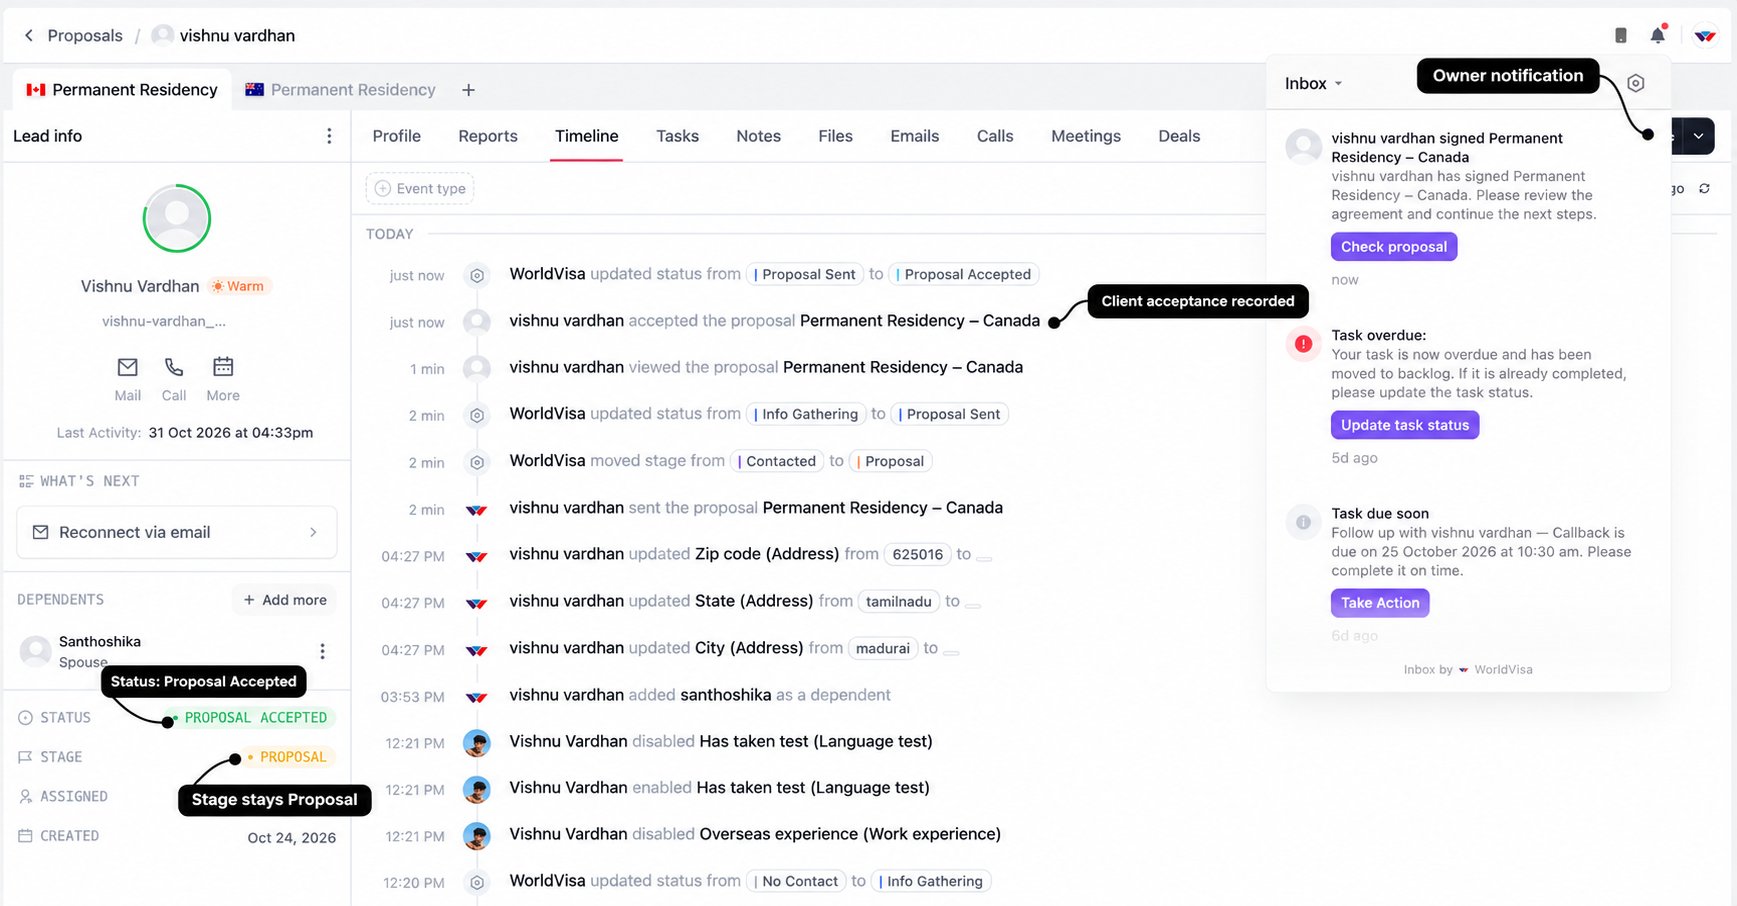This screenshot has width=1737, height=906.
Task: Click the red Task overdue alert icon
Action: coord(1303,344)
